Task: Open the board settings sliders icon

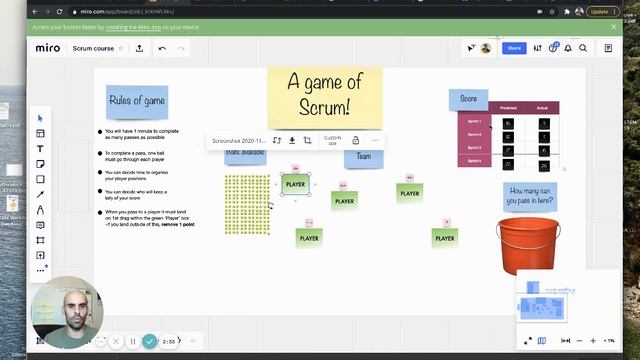Action: 537,48
